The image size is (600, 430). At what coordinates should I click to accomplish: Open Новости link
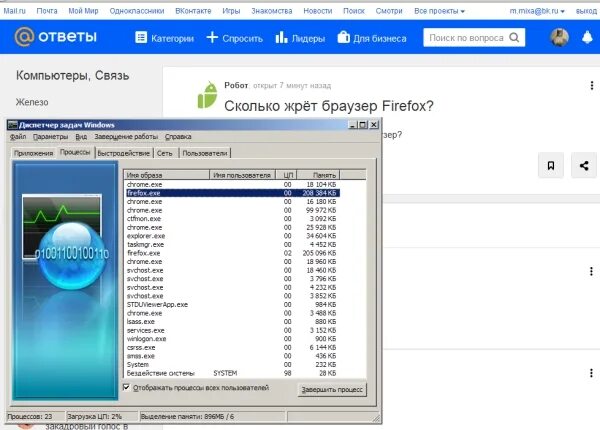click(318, 11)
